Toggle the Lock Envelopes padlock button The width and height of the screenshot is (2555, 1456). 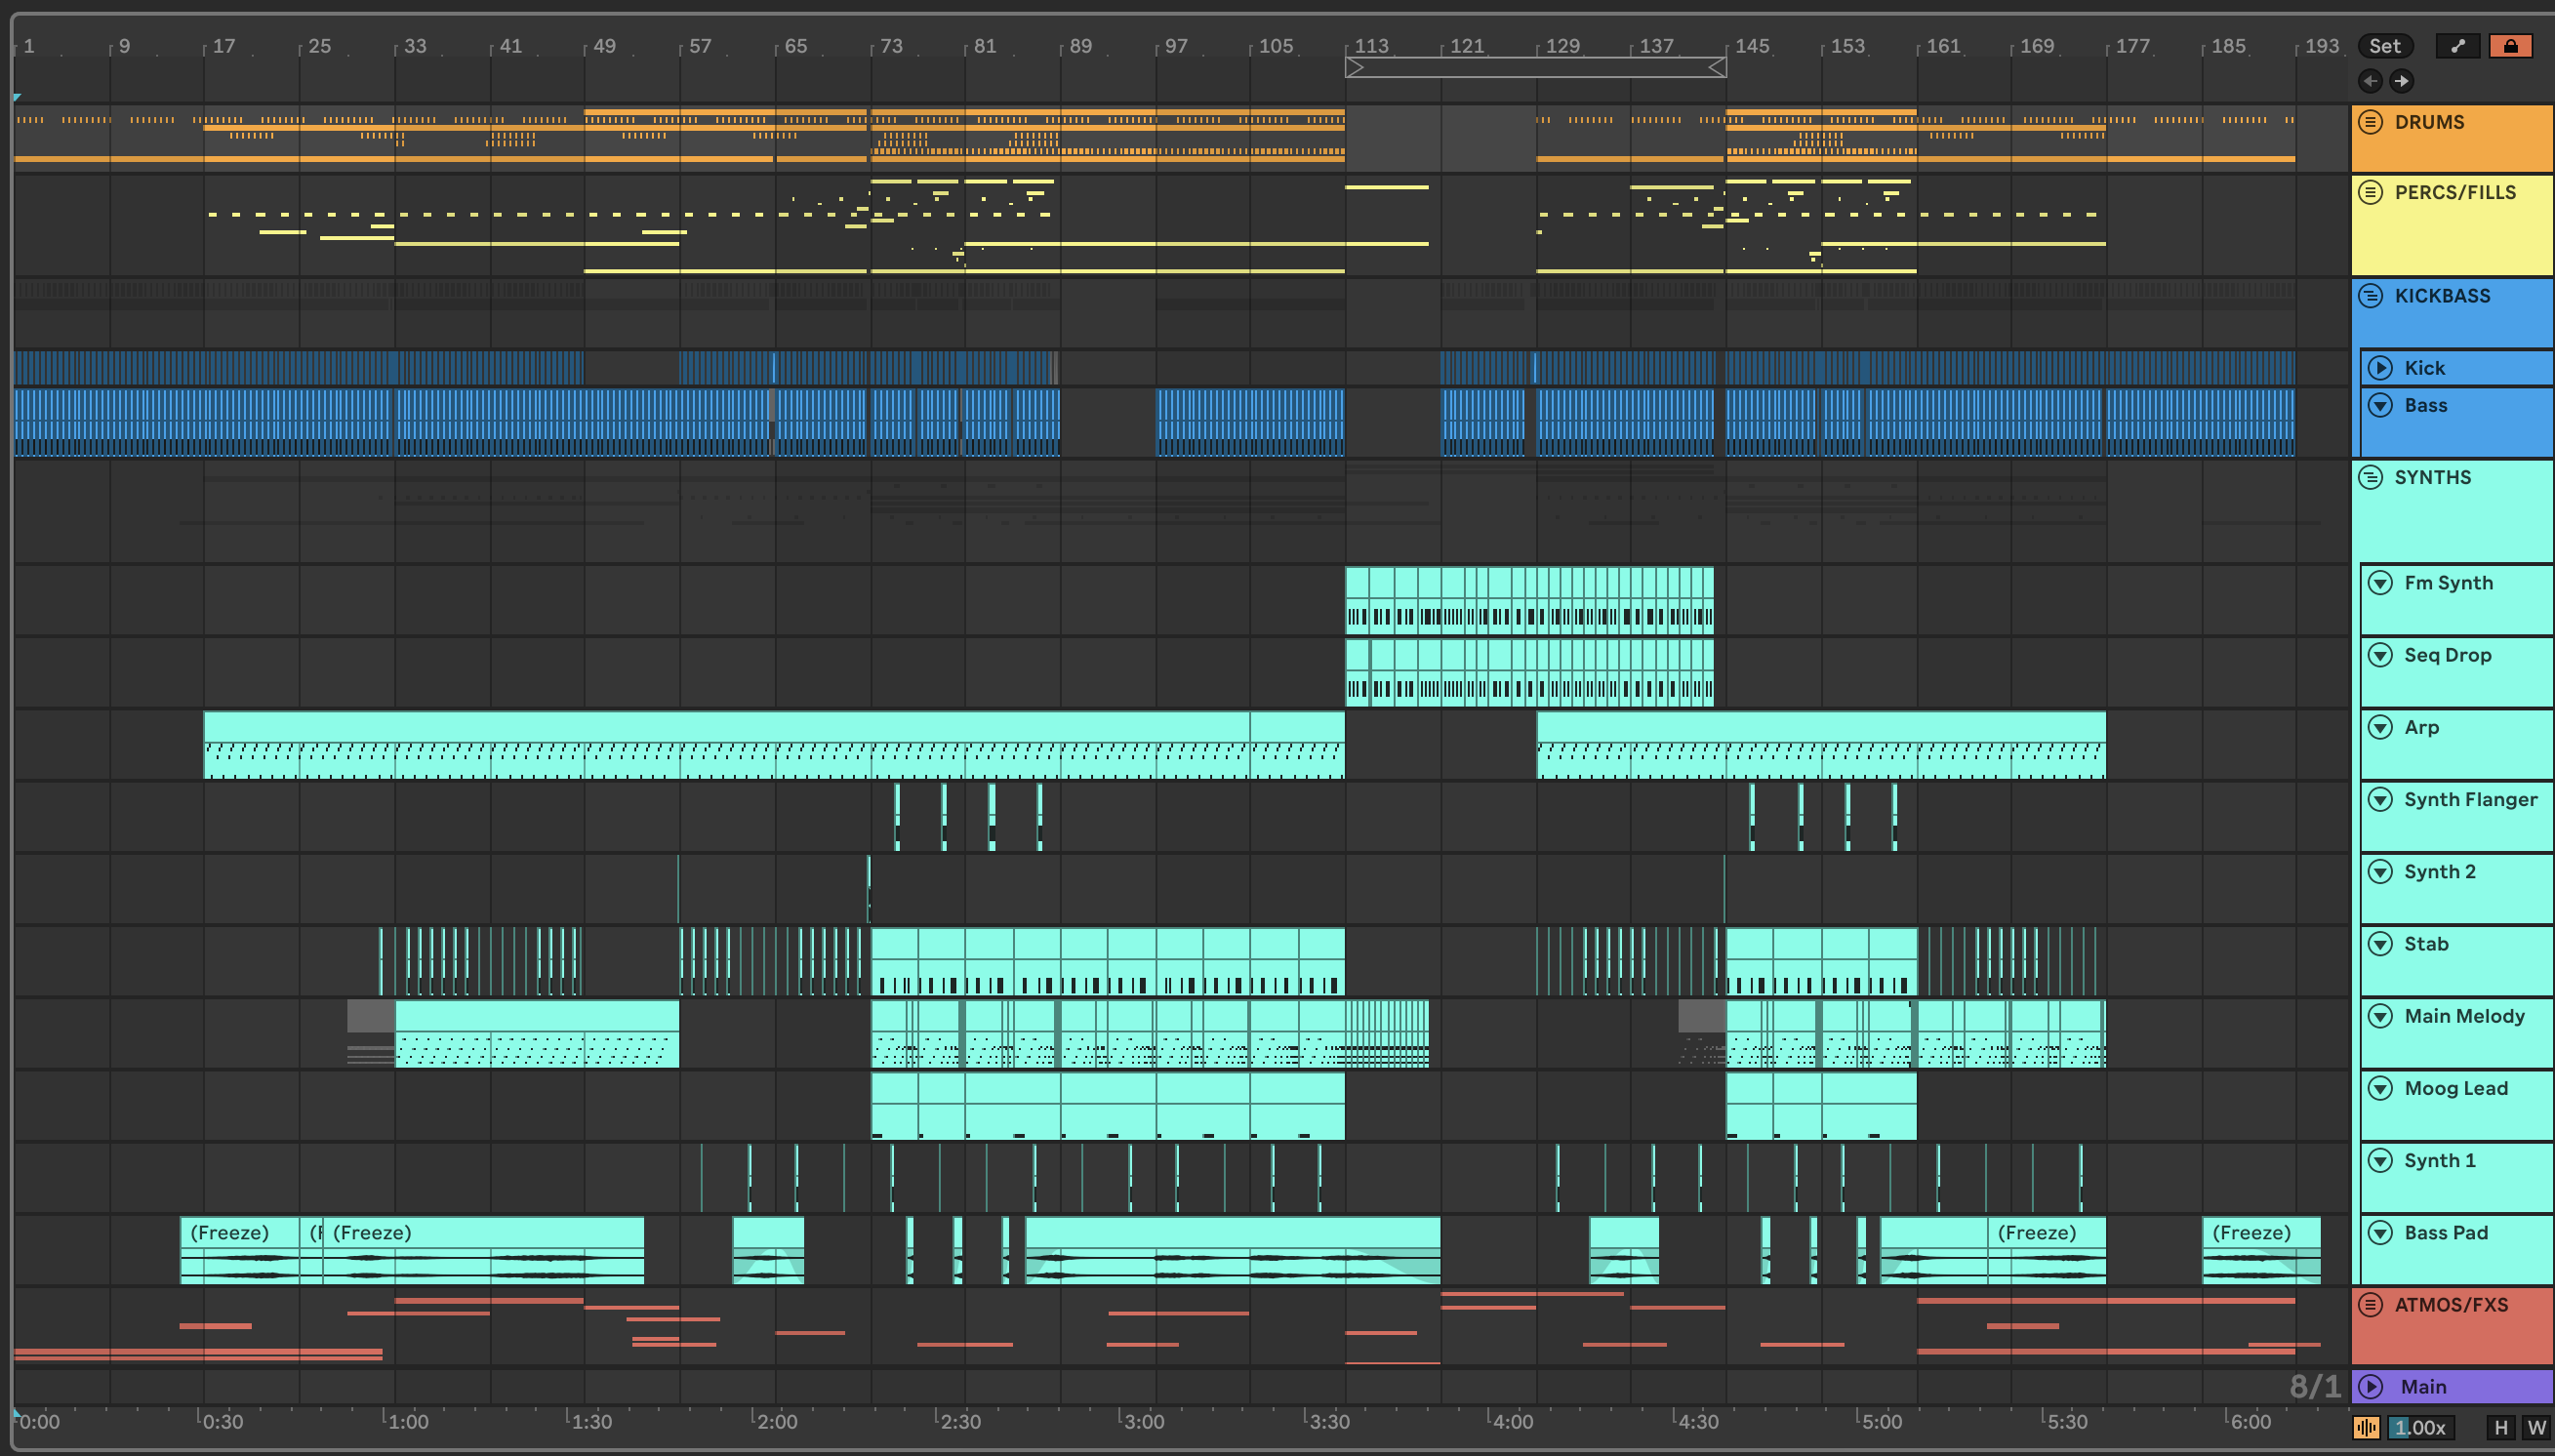pyautogui.click(x=2510, y=45)
